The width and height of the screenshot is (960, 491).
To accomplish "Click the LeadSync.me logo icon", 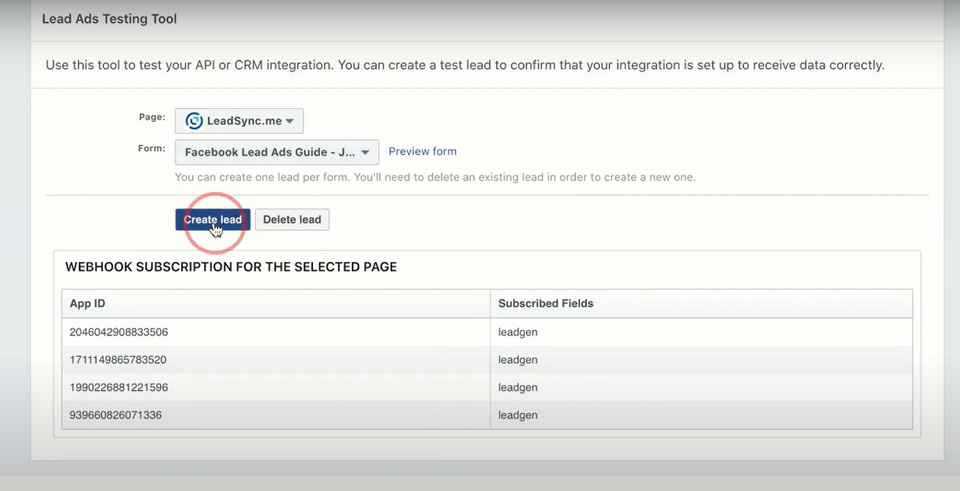I will (x=192, y=121).
